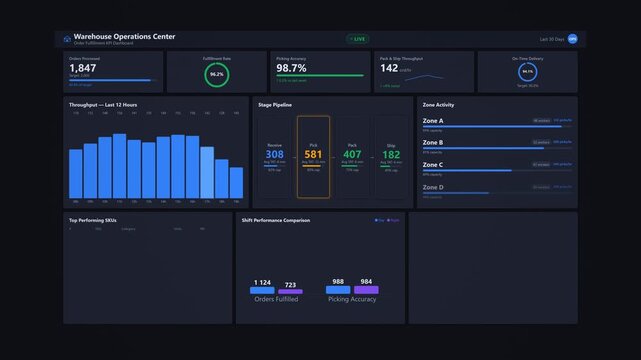Click the throughput sparkline trend line

(424, 77)
